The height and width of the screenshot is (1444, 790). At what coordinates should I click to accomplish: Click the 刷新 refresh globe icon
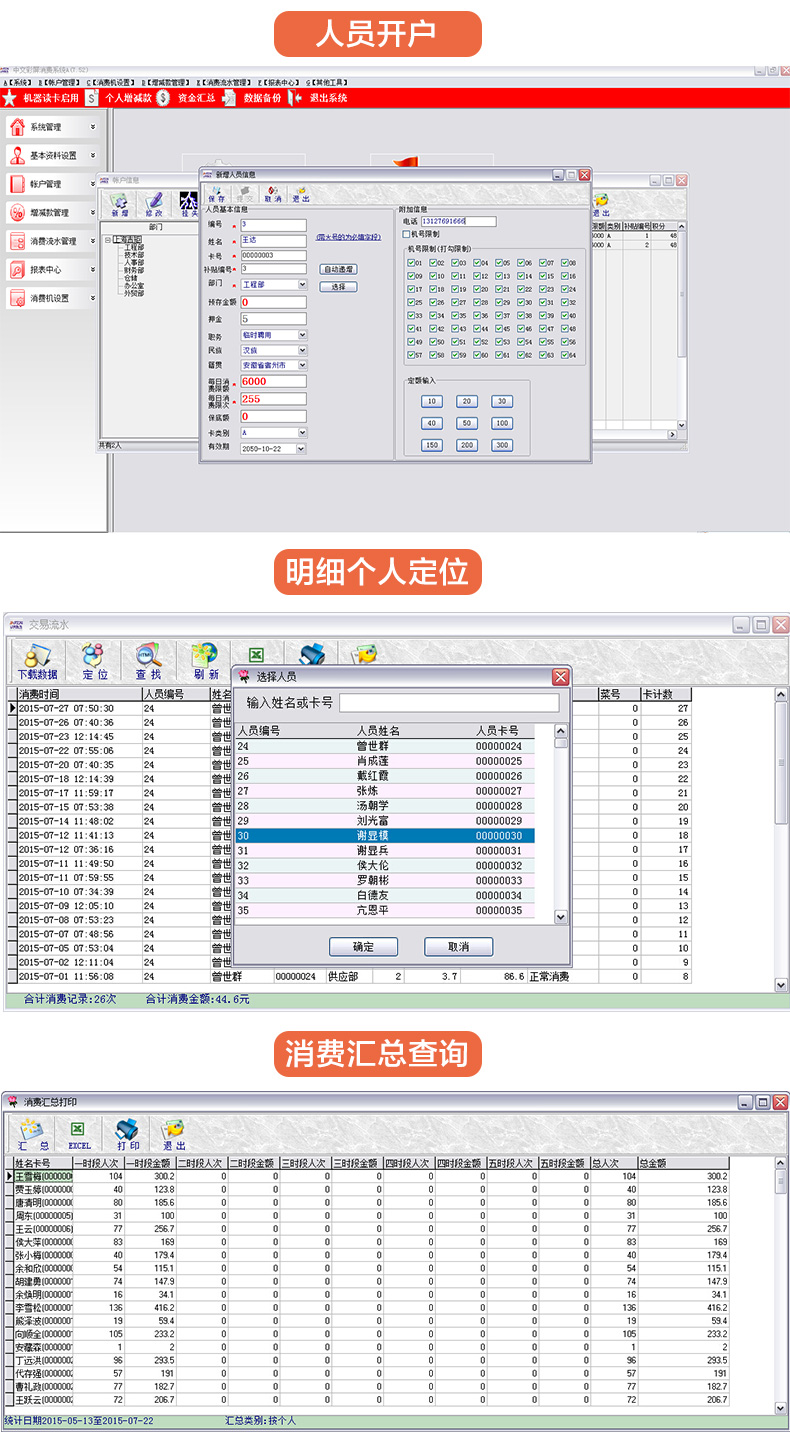pos(205,661)
